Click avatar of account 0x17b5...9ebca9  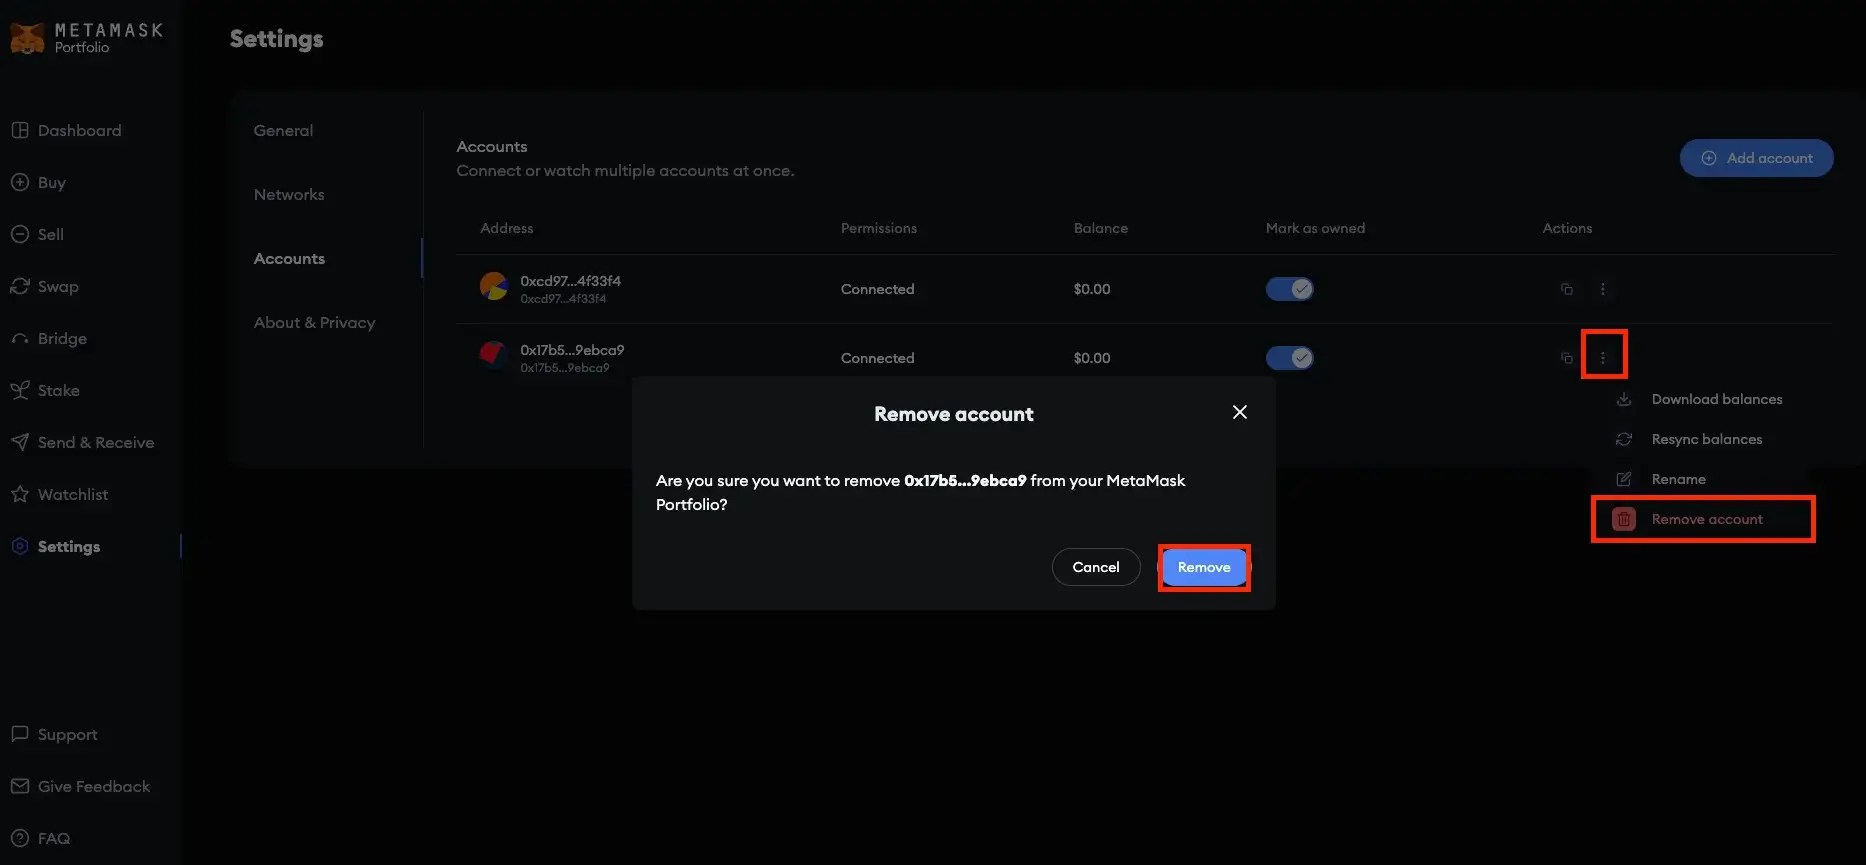(x=493, y=356)
